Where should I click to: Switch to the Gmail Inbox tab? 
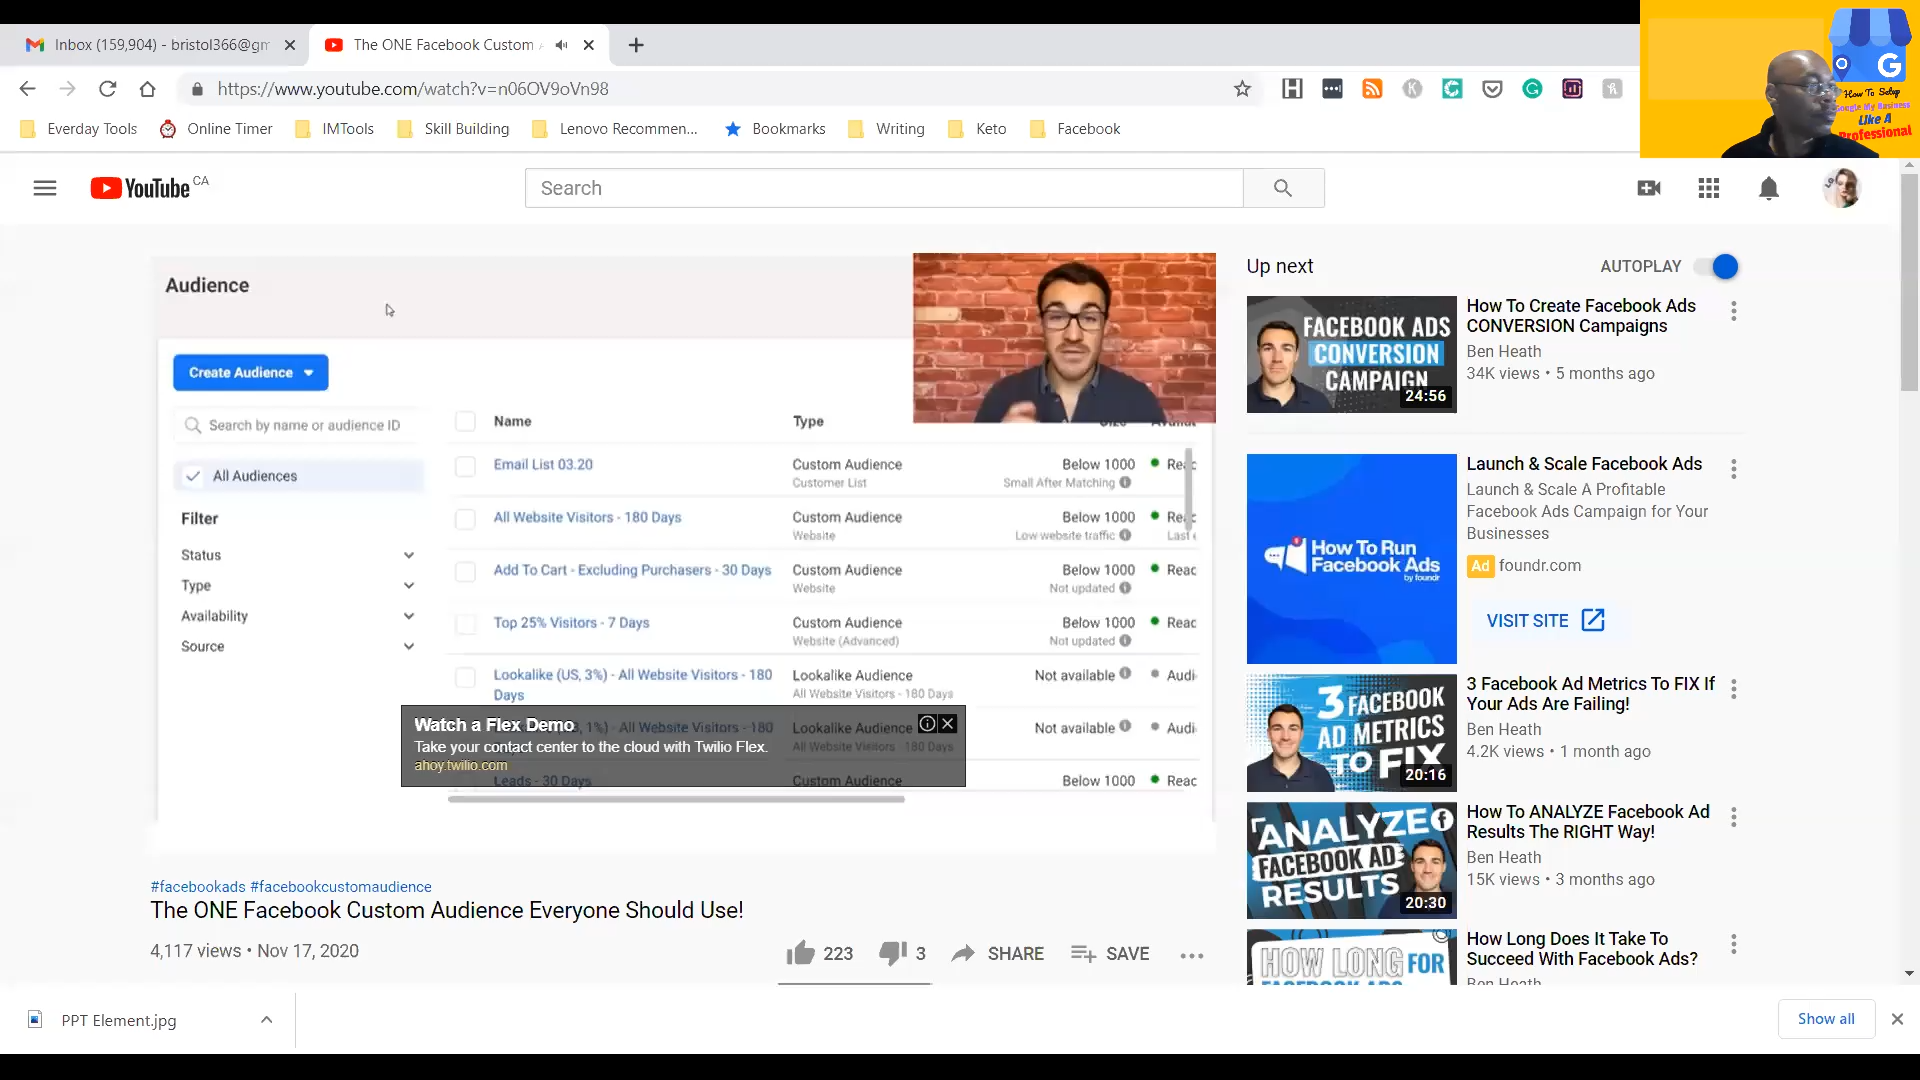click(x=160, y=45)
